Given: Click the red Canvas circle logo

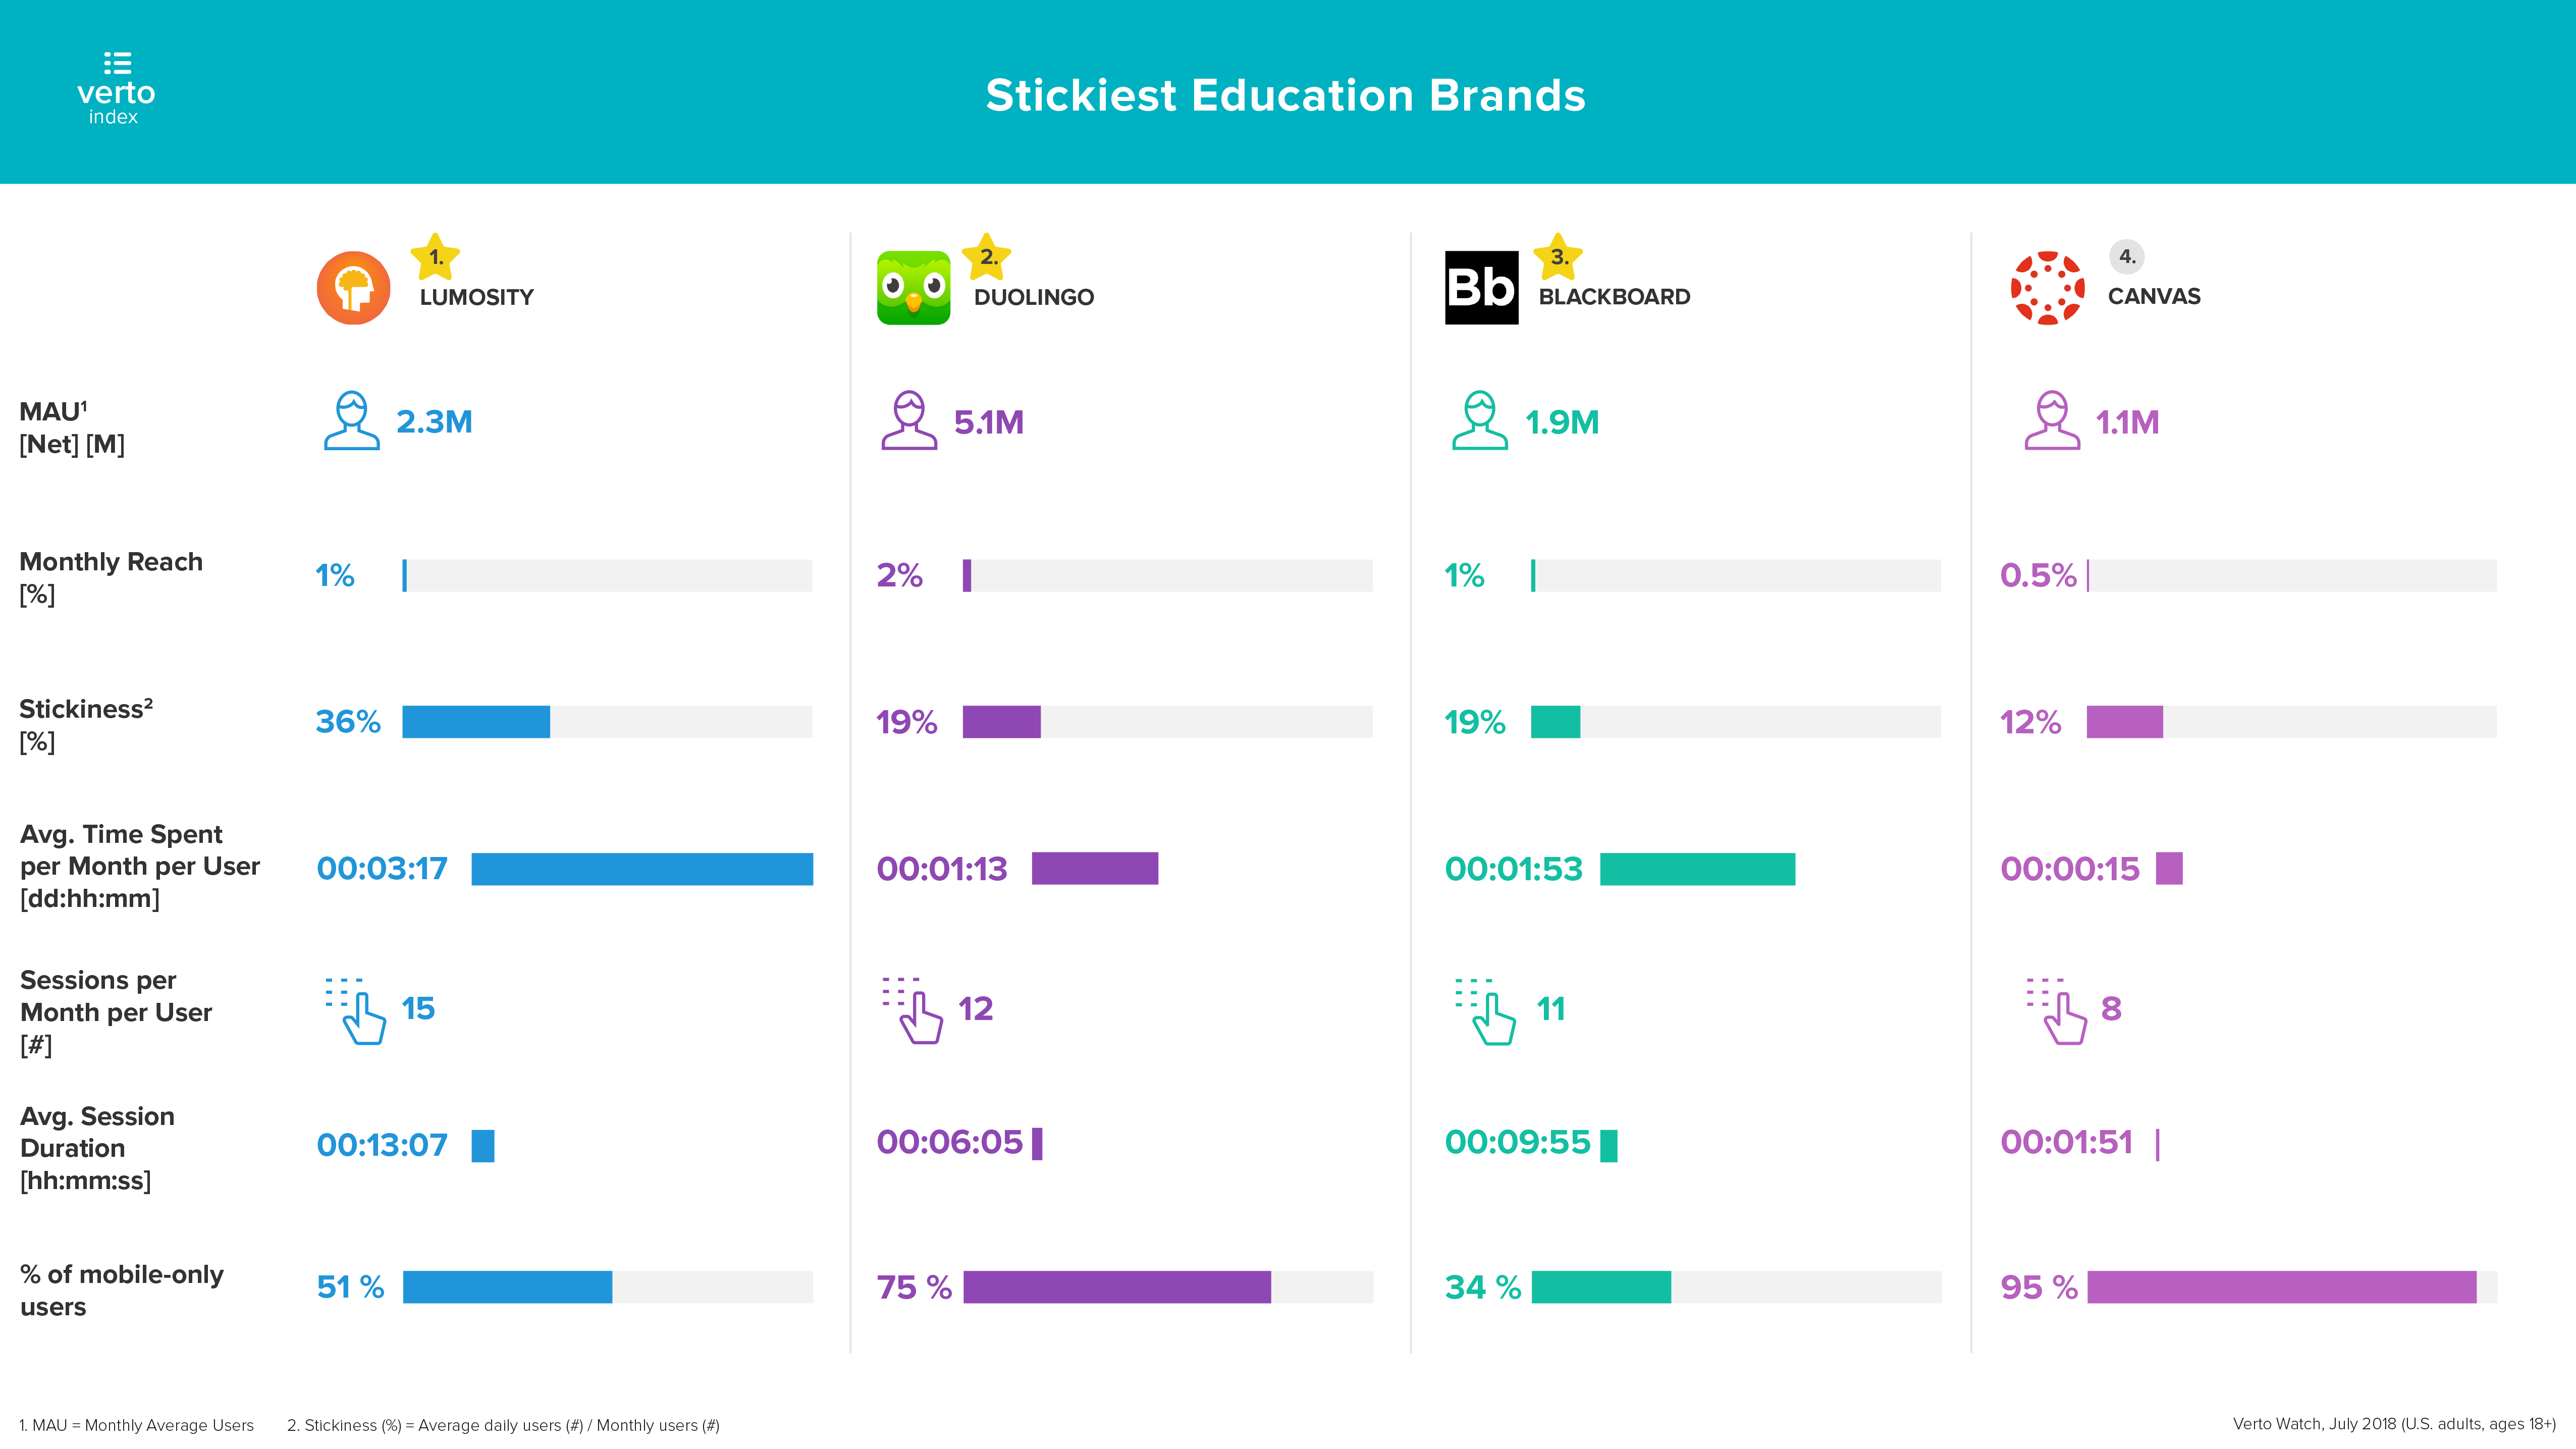Looking at the screenshot, I should point(2047,288).
